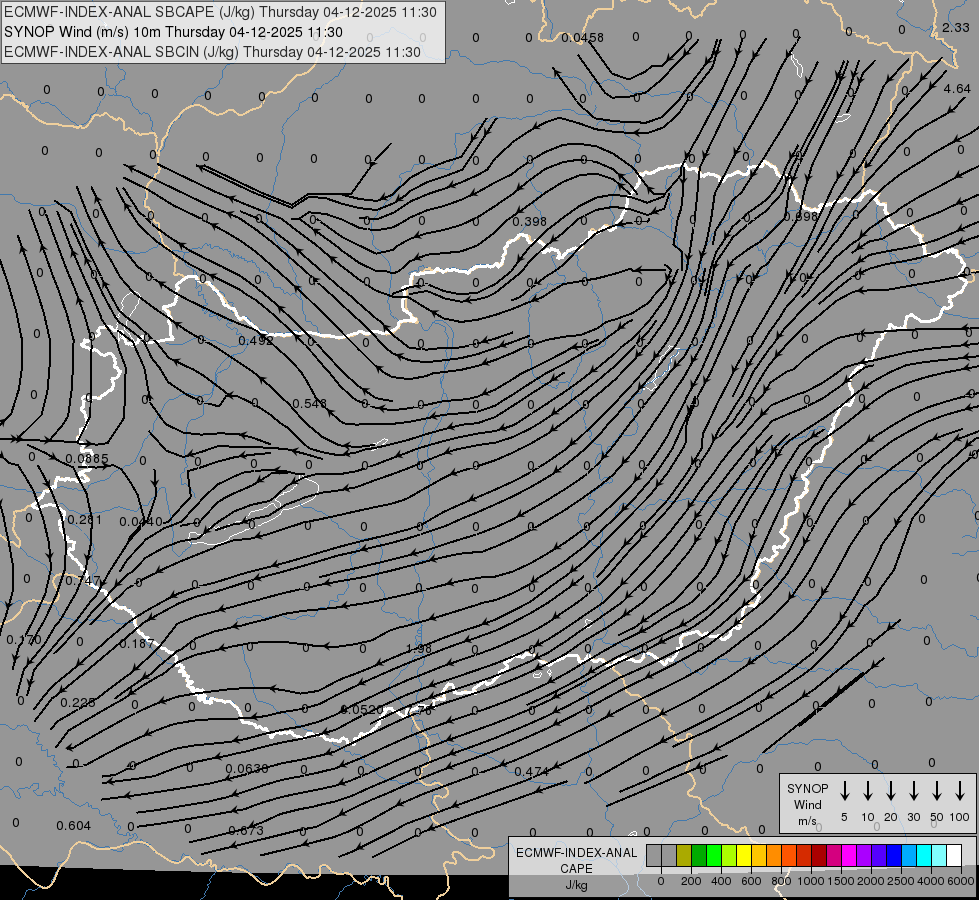Click the J/kg unit label in legend

point(576,885)
